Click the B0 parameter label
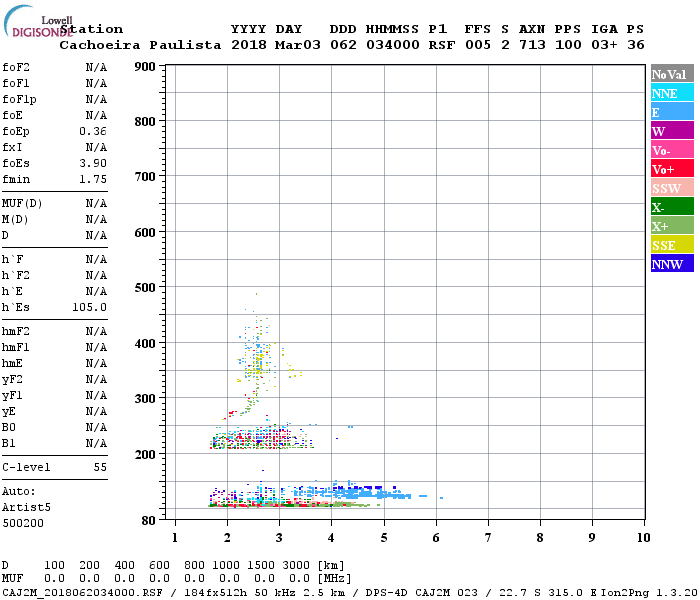700x600 pixels. click(8, 427)
